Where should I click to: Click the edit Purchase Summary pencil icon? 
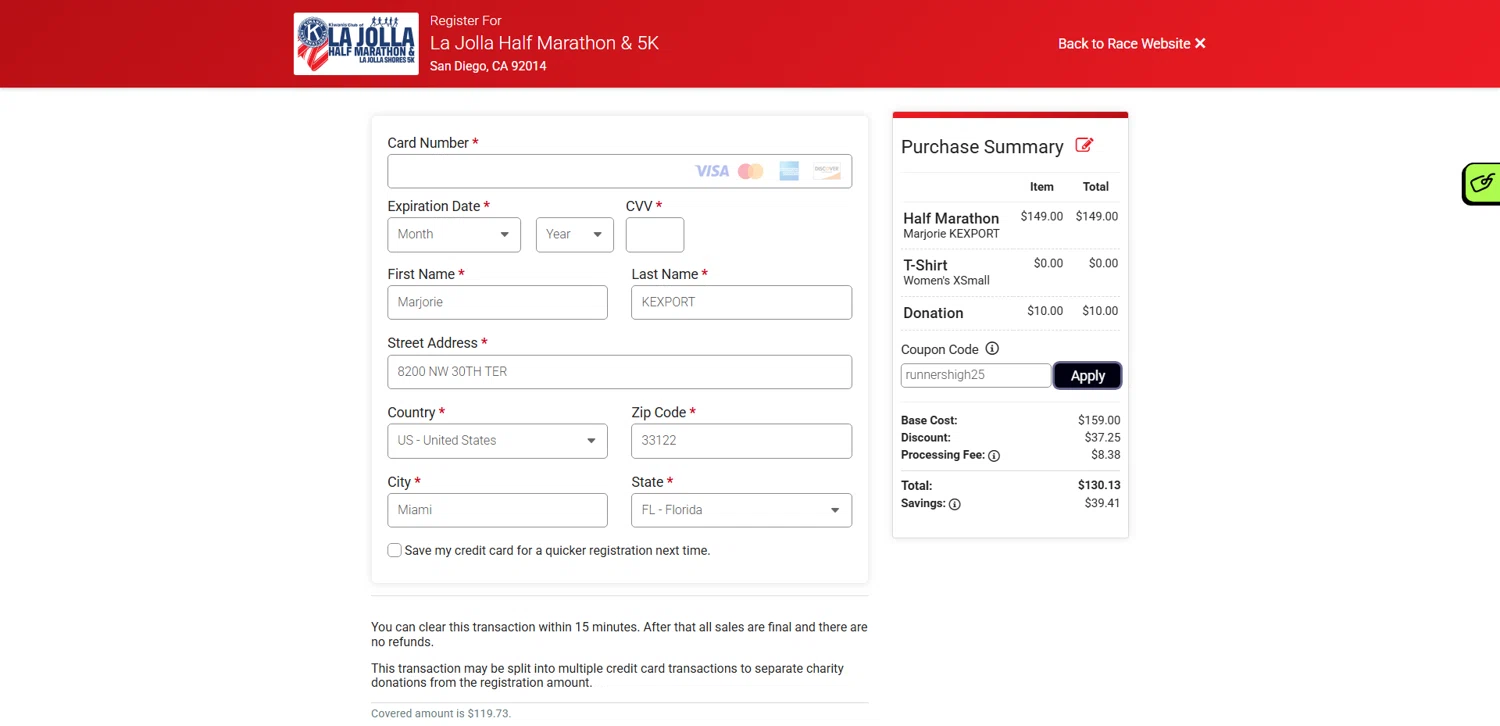coord(1084,146)
